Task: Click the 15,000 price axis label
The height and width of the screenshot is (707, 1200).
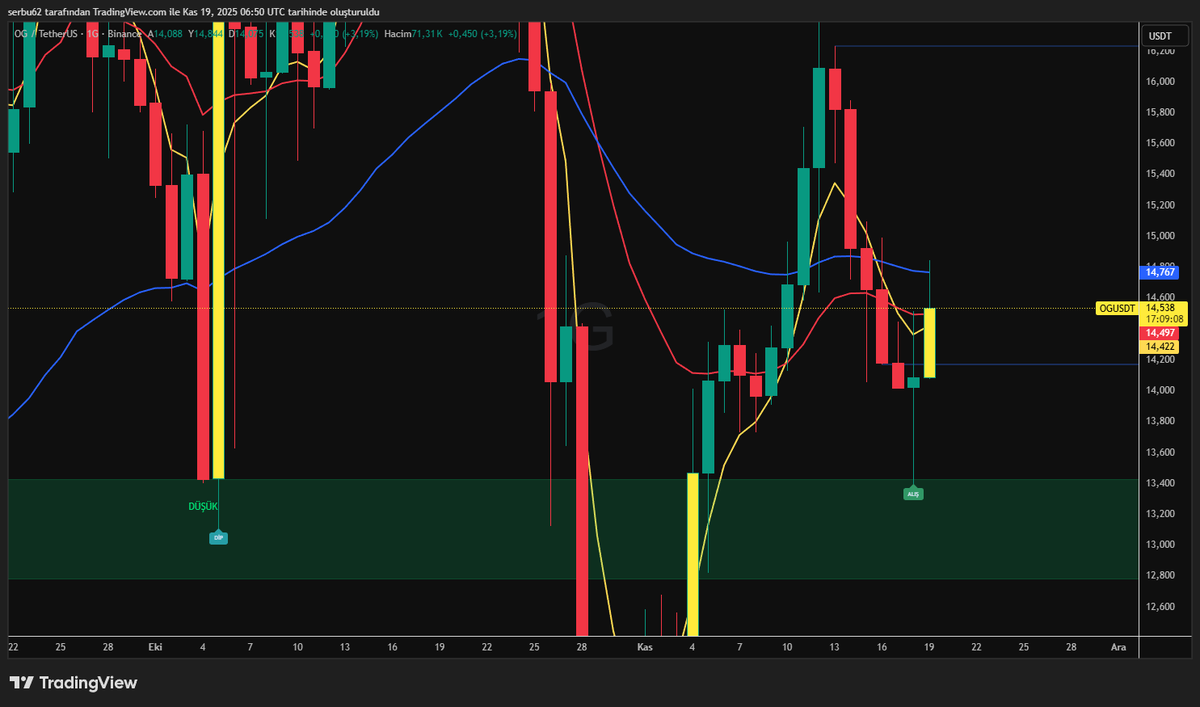Action: [x=1160, y=236]
